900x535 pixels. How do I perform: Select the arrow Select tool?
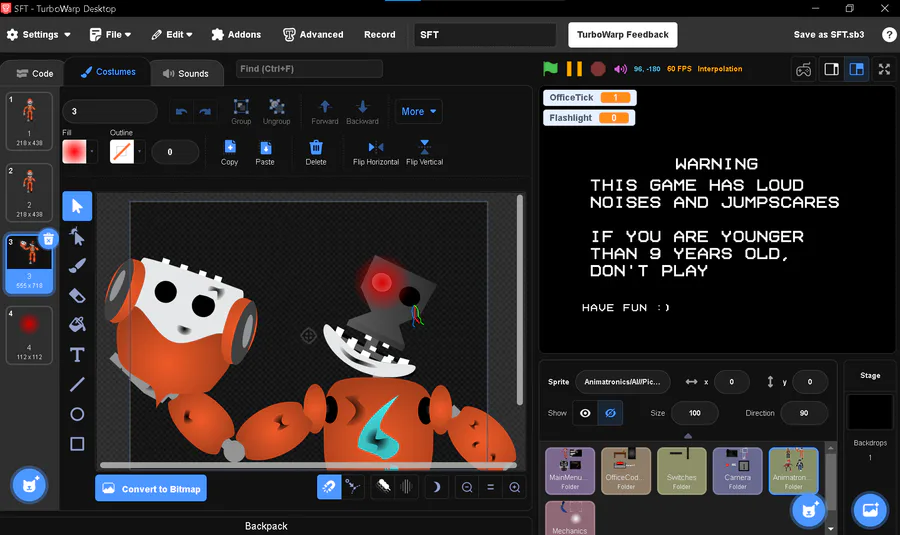coord(77,206)
